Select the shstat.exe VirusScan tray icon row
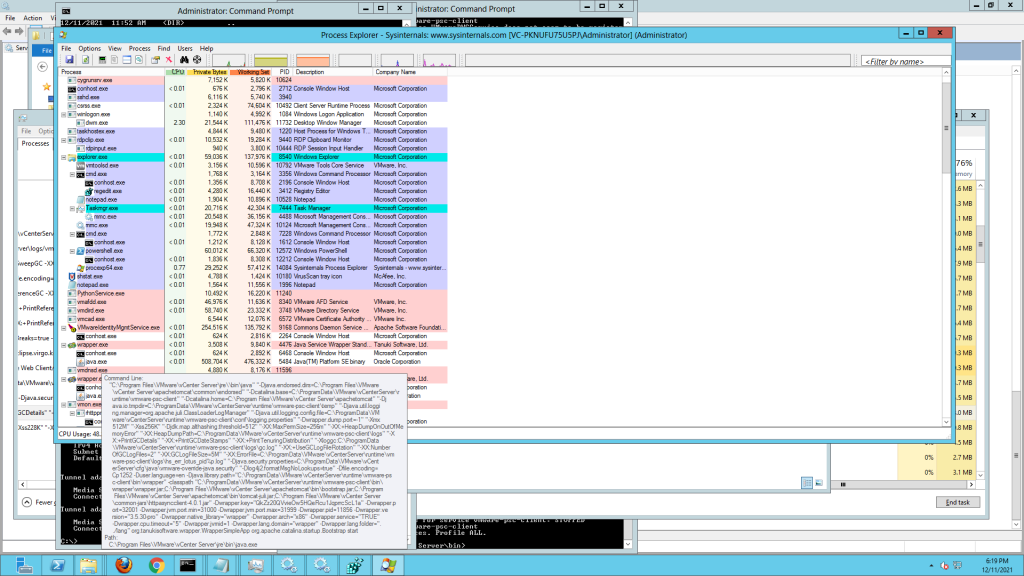 click(x=253, y=276)
